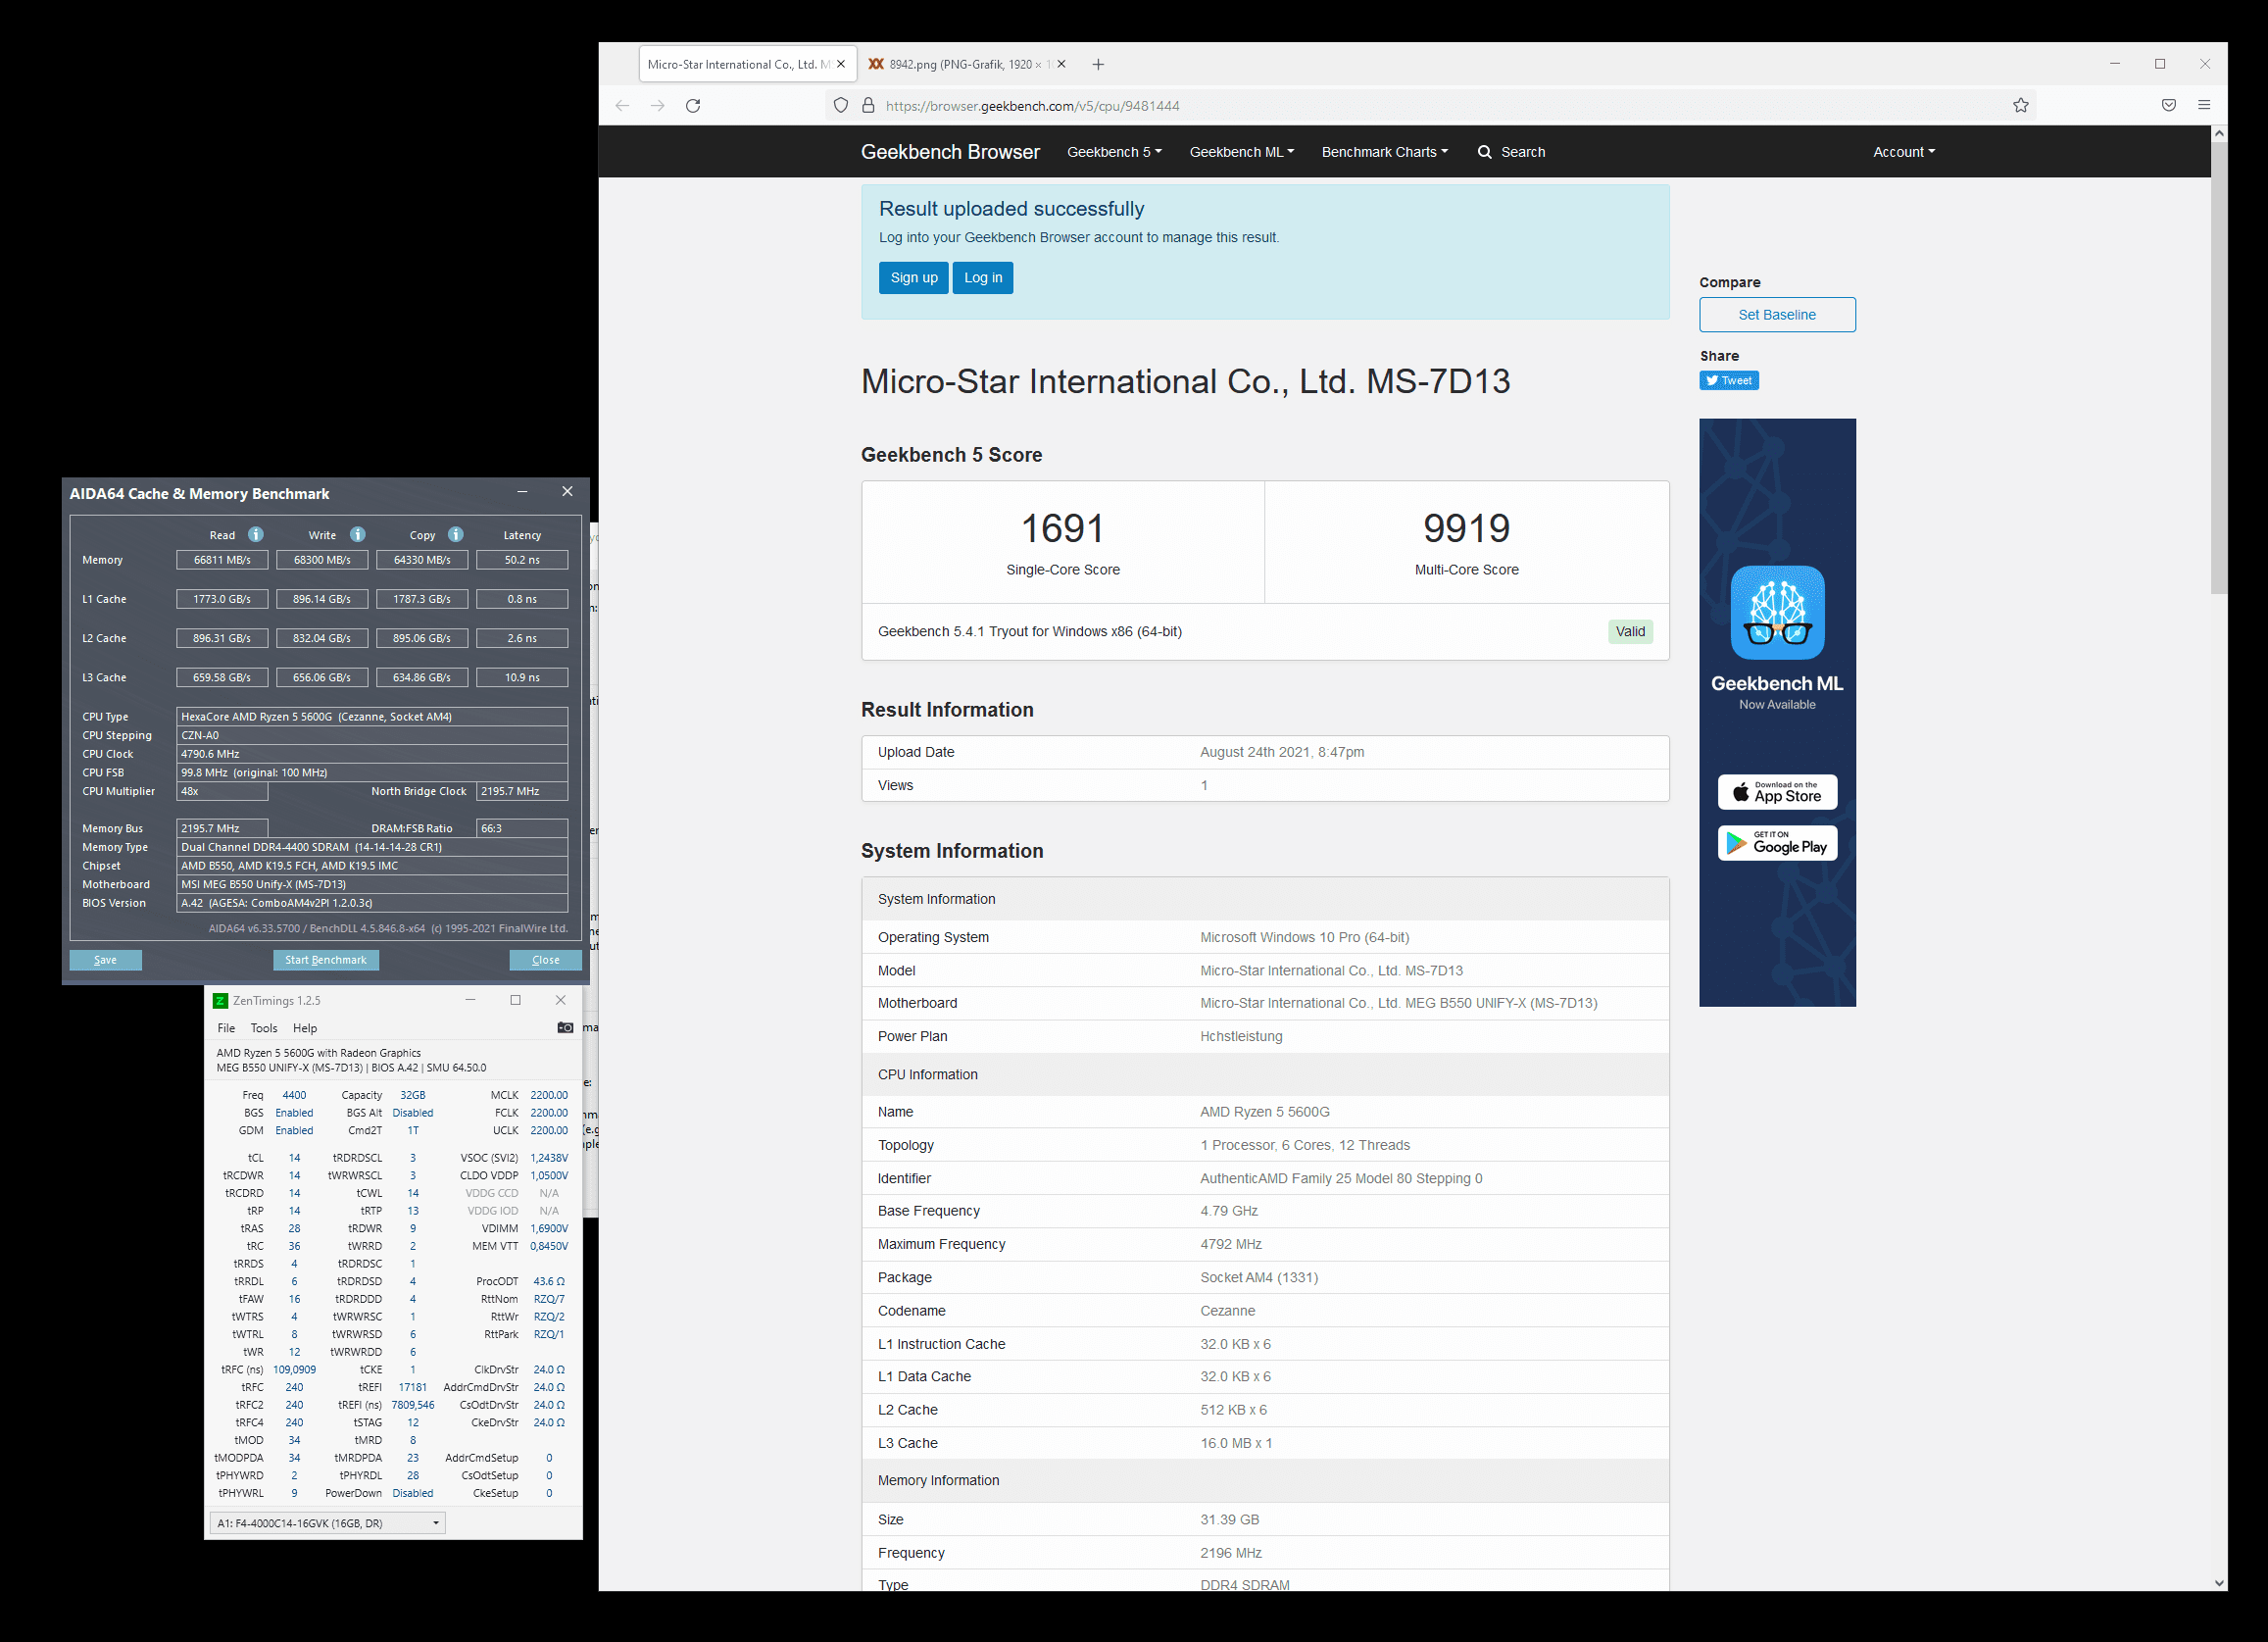Open the Geekbench ML dropdown menu
This screenshot has width=2268, height=1642.
click(x=1241, y=152)
